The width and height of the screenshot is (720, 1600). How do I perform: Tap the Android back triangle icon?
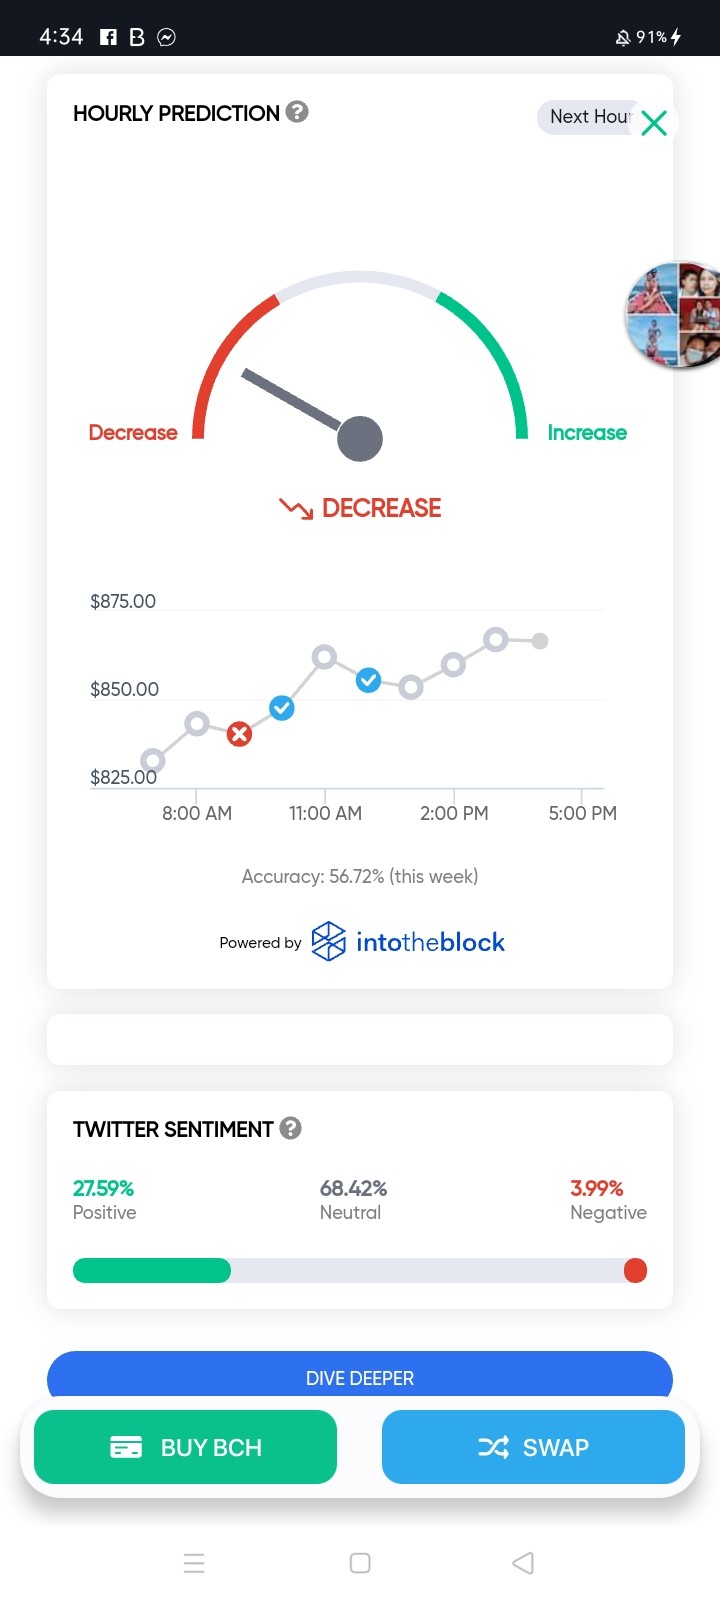523,1563
